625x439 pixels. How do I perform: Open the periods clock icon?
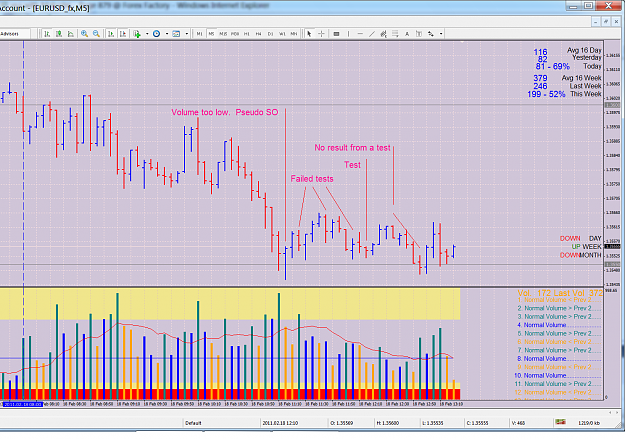[x=157, y=34]
